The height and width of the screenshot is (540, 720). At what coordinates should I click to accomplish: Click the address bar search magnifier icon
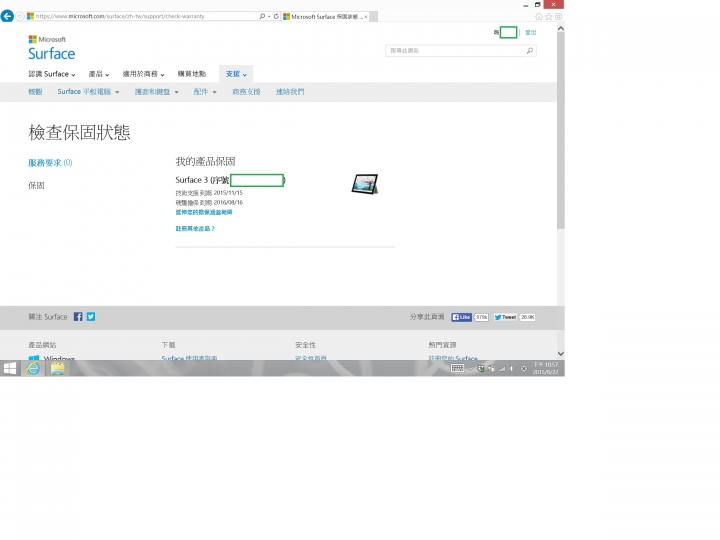tap(262, 16)
